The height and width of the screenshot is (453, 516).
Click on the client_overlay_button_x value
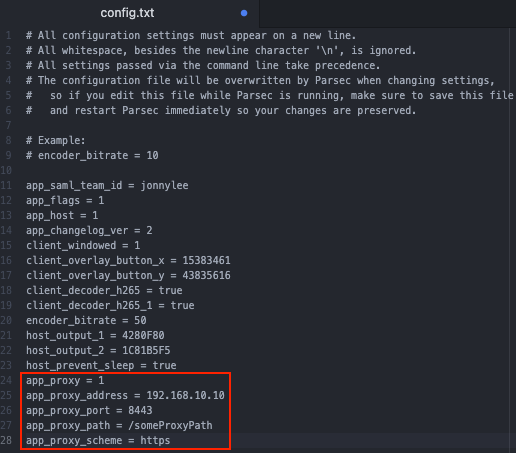pos(206,260)
